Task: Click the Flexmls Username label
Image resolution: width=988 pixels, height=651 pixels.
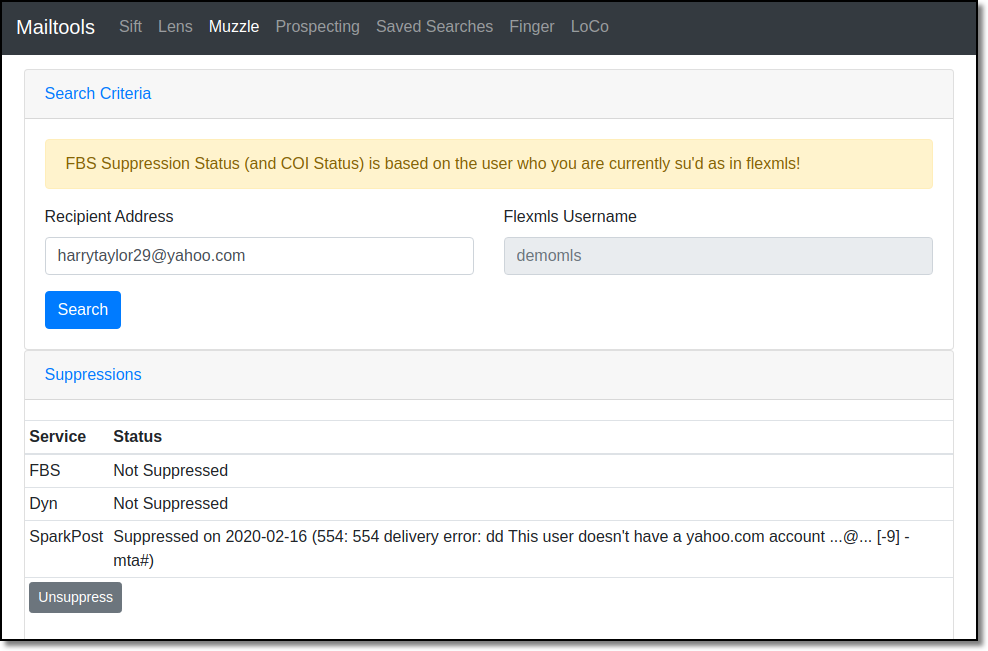Action: point(570,217)
